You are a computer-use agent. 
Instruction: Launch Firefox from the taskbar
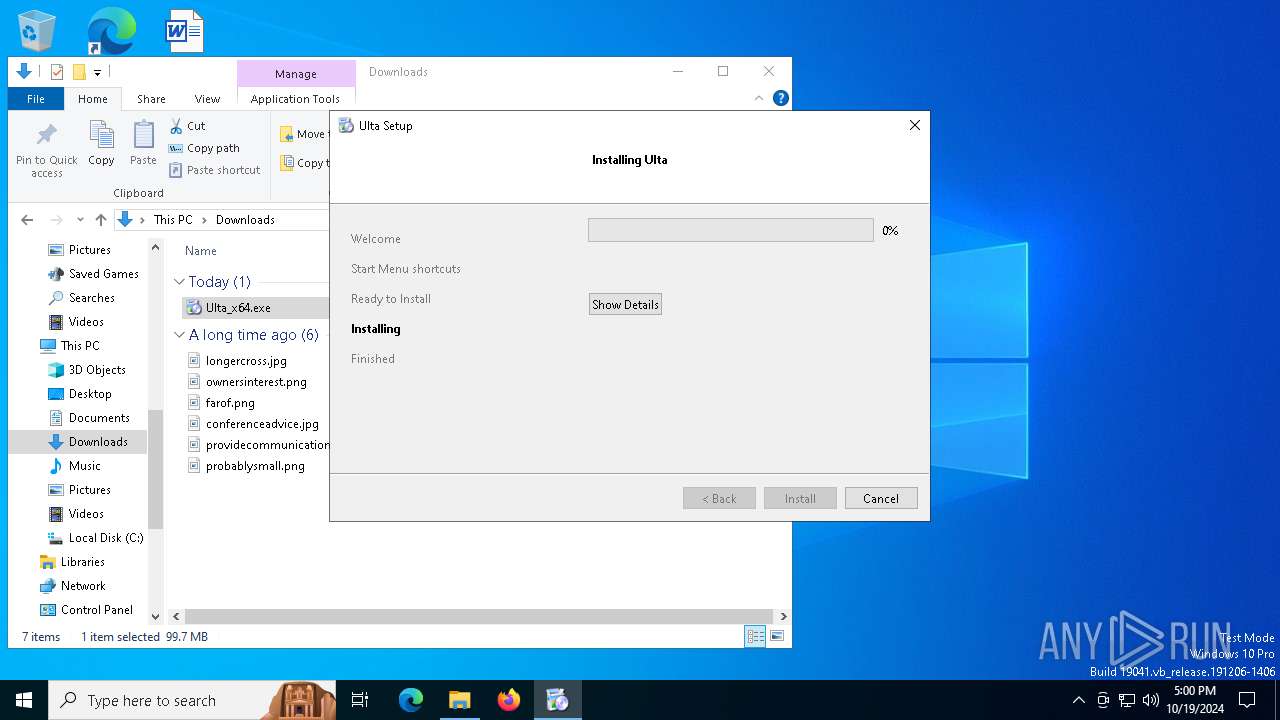tap(509, 700)
